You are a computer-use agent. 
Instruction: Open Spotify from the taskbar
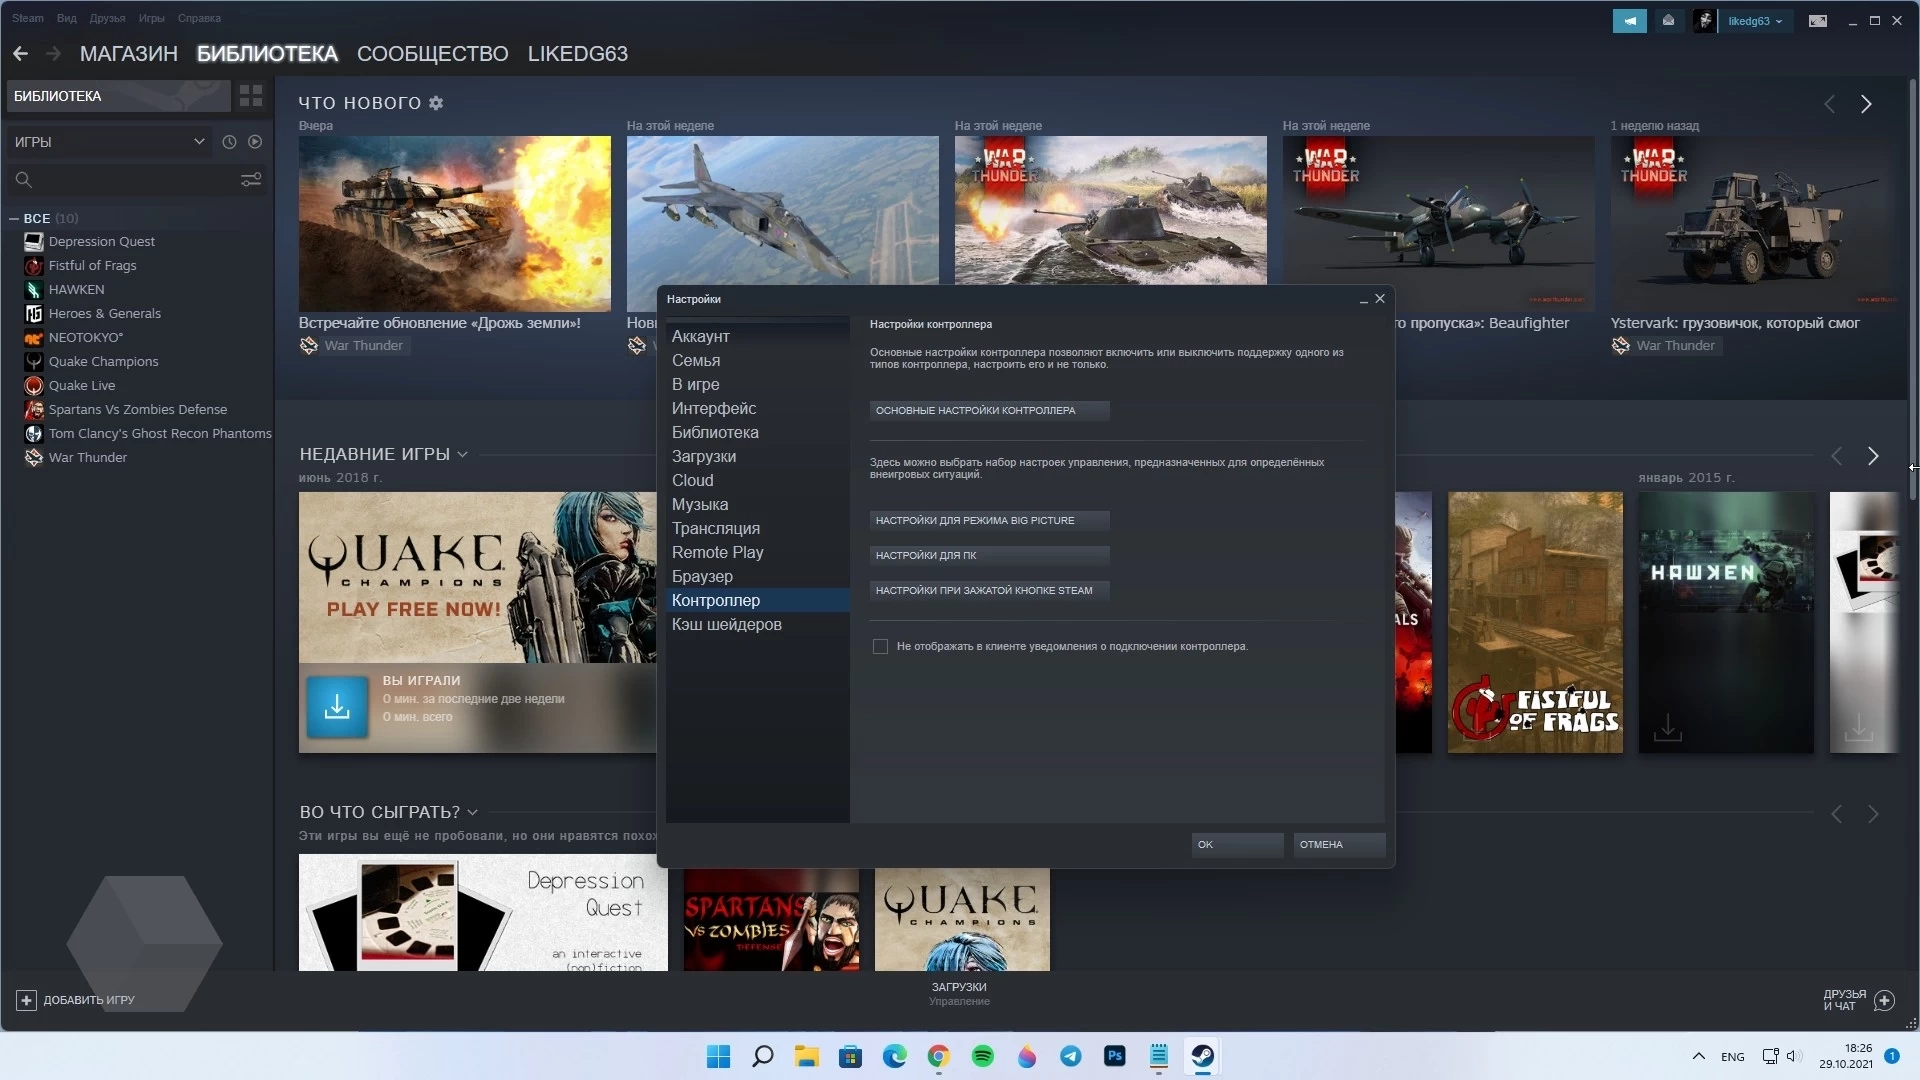click(x=983, y=1056)
